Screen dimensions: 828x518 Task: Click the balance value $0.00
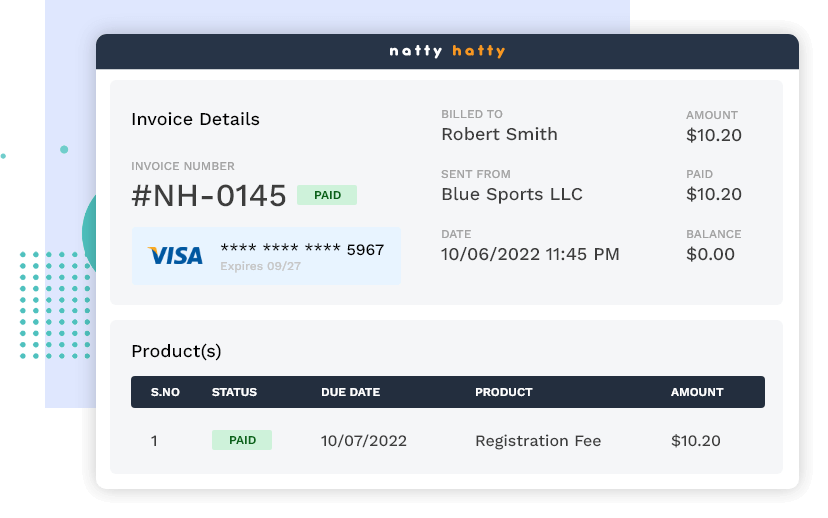click(x=710, y=254)
